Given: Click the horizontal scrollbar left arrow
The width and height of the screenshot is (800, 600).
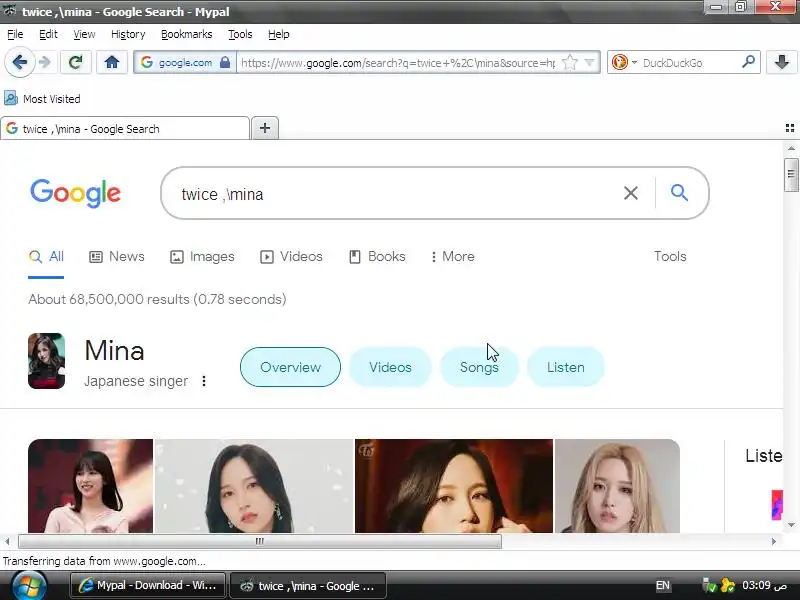Looking at the screenshot, I should pos(7,541).
